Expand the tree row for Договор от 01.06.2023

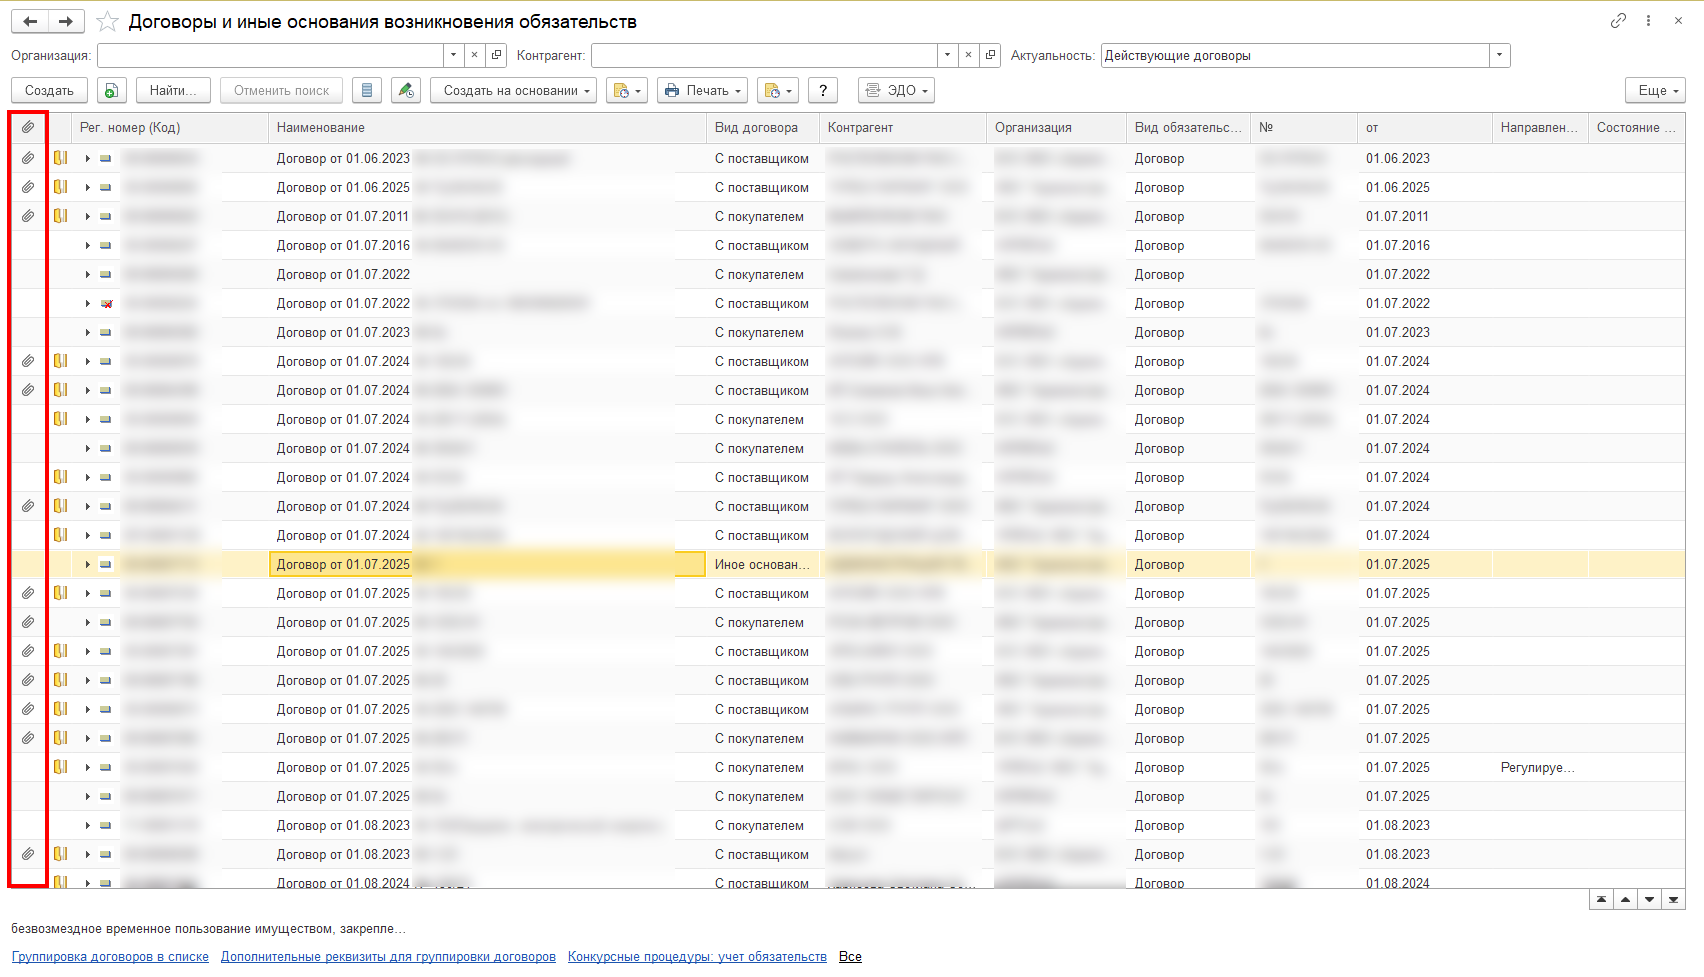click(x=88, y=159)
